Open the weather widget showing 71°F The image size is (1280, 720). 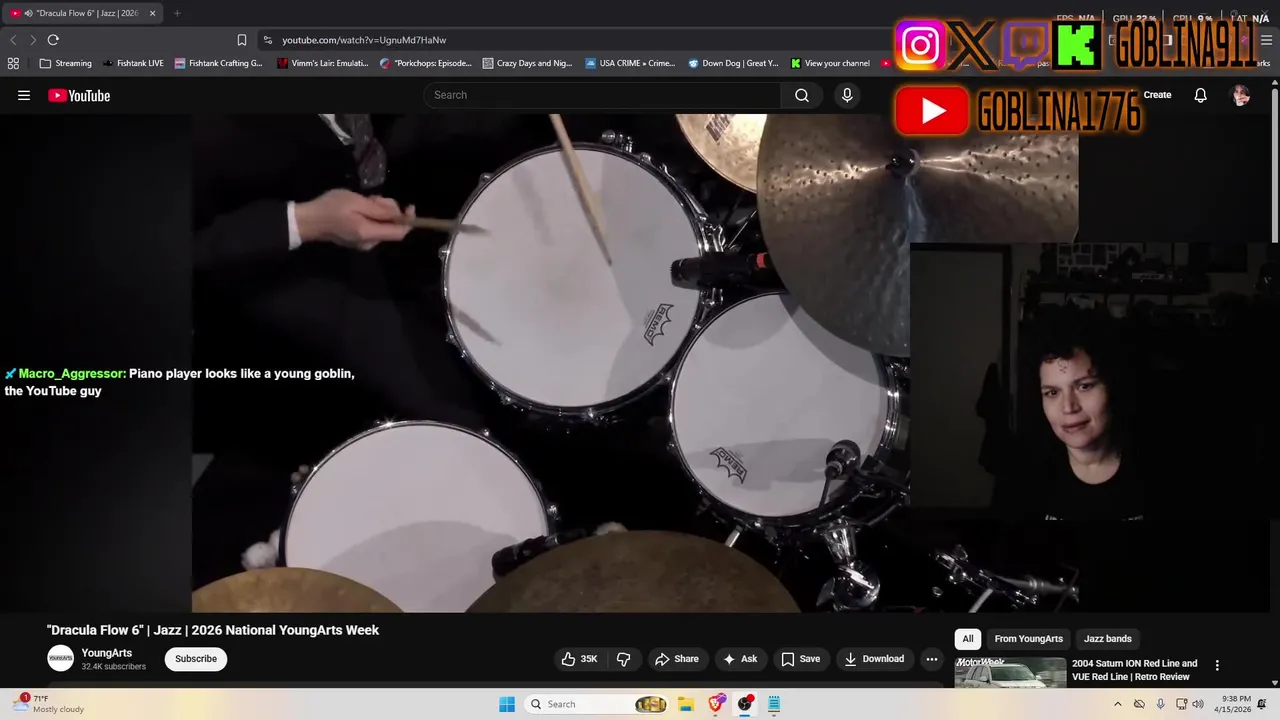[48, 704]
